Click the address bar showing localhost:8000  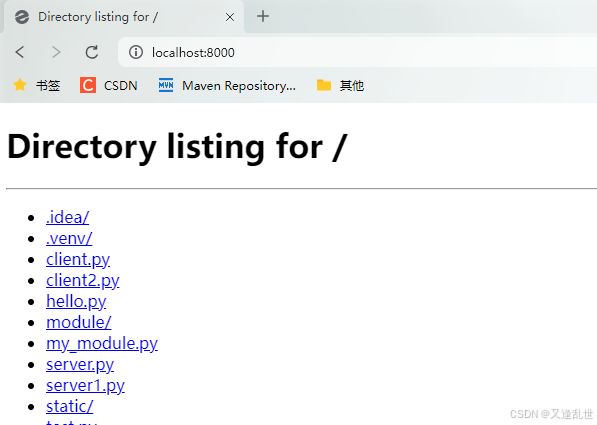tap(358, 52)
